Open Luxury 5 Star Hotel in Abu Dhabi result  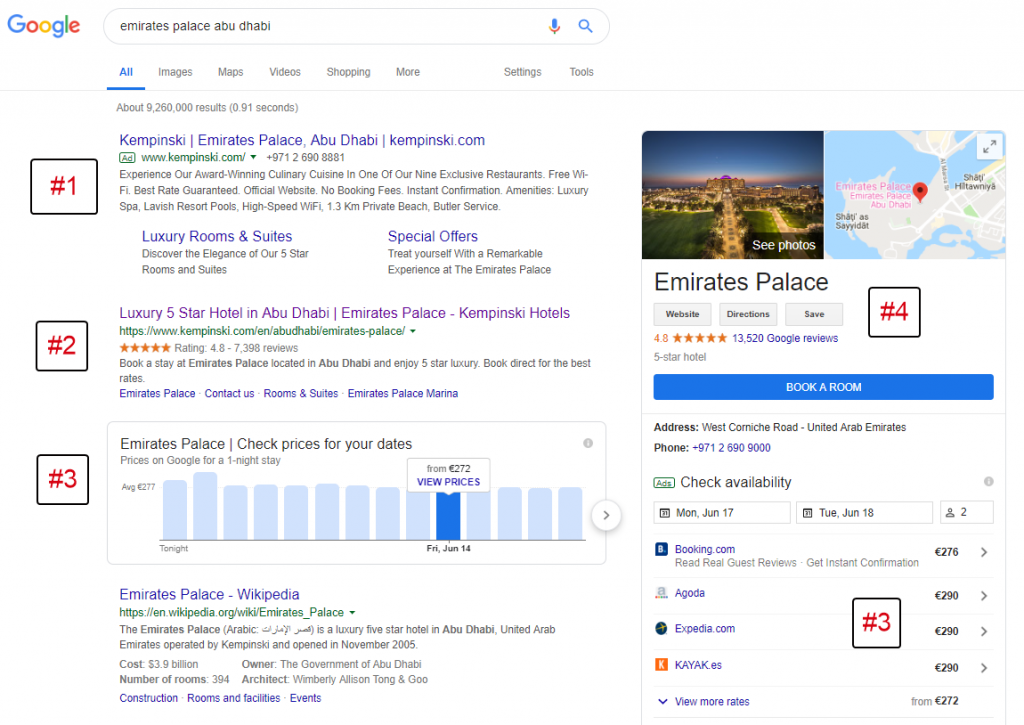point(345,313)
